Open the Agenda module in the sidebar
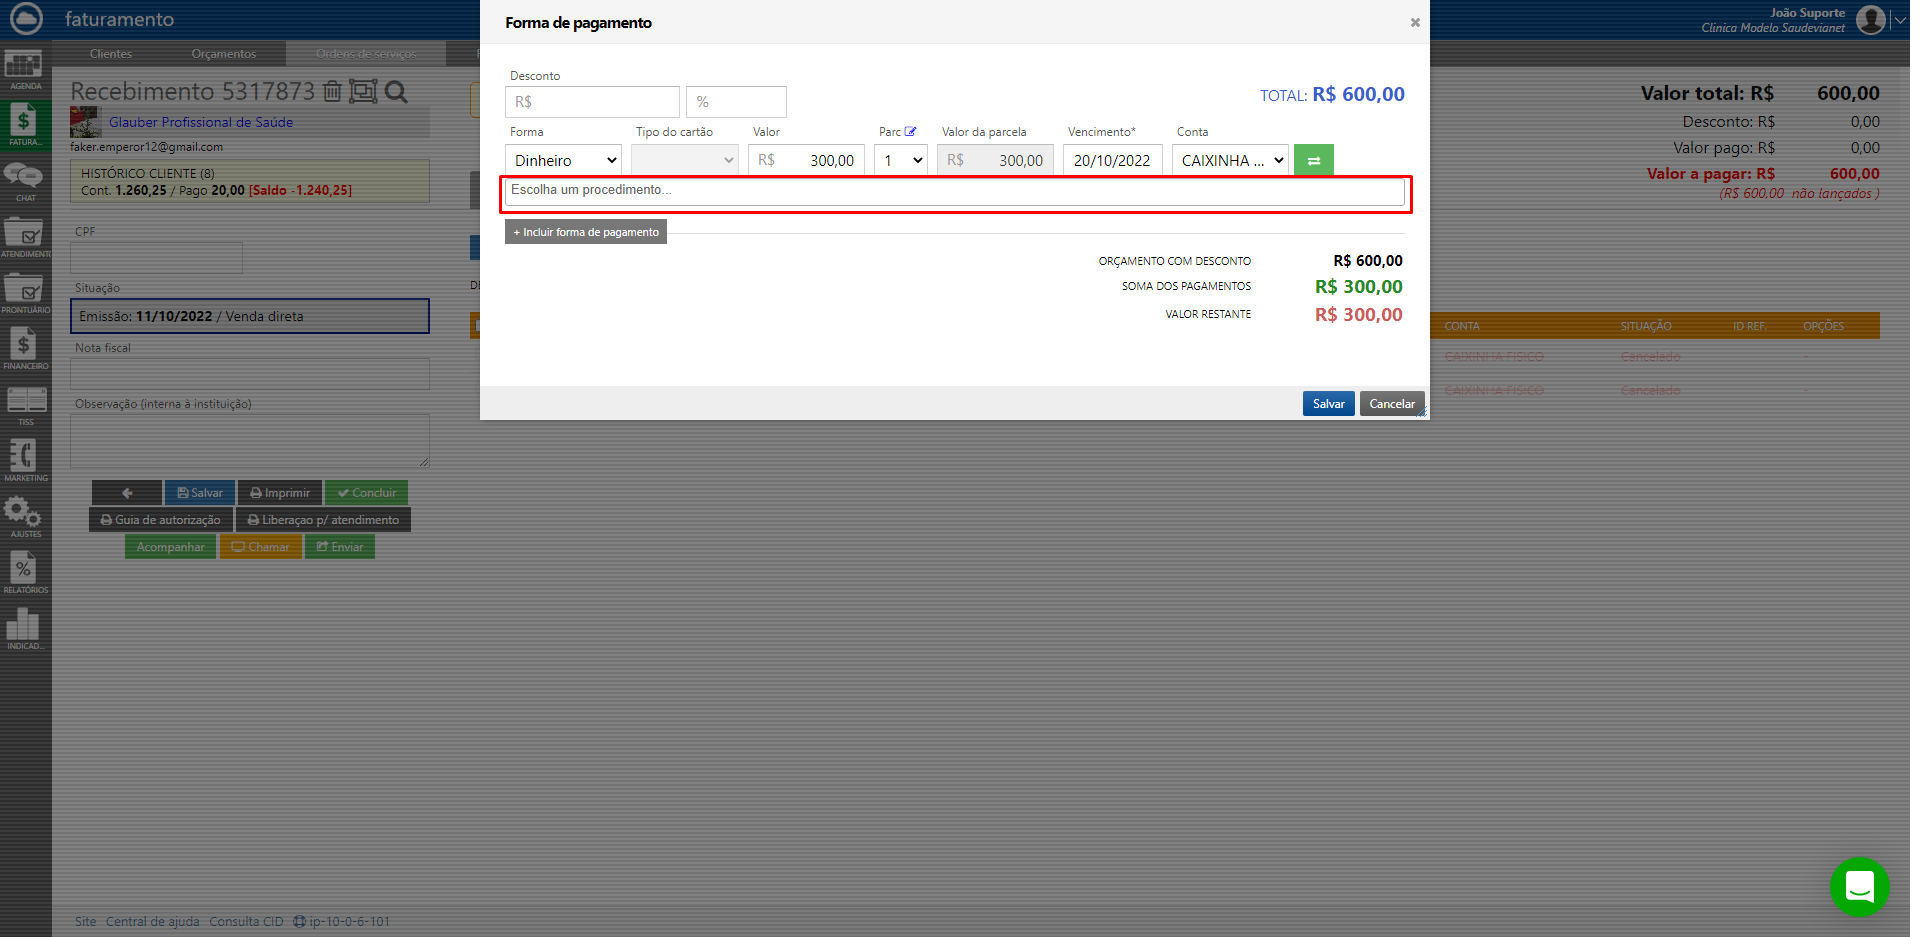 click(25, 70)
